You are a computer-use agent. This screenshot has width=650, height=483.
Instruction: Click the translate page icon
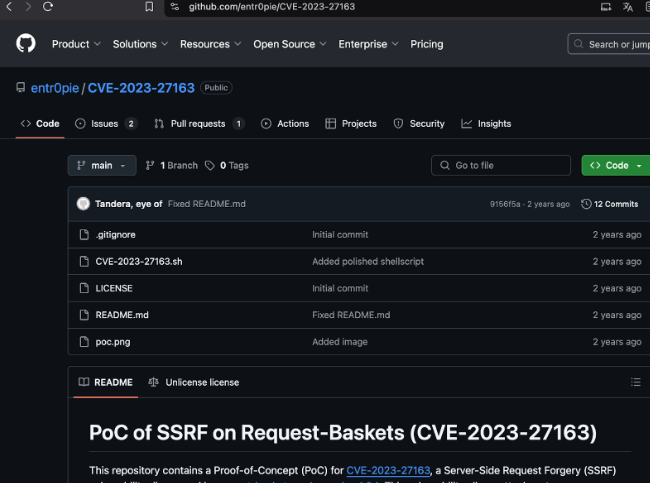coord(628,7)
